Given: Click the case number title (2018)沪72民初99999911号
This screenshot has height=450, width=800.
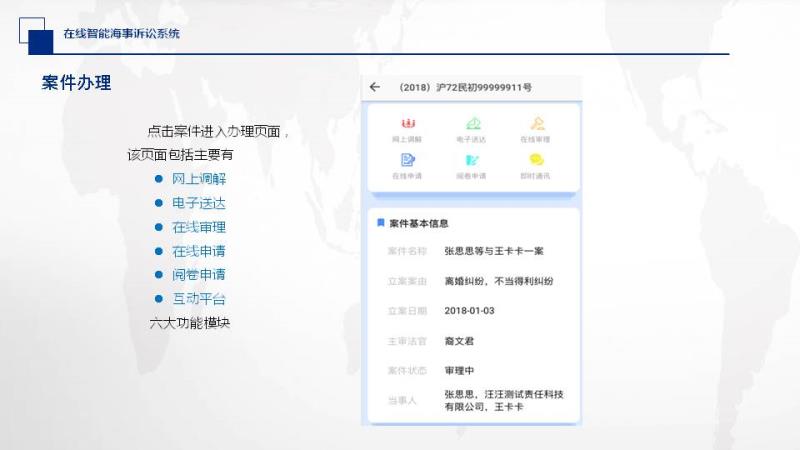Looking at the screenshot, I should [464, 88].
